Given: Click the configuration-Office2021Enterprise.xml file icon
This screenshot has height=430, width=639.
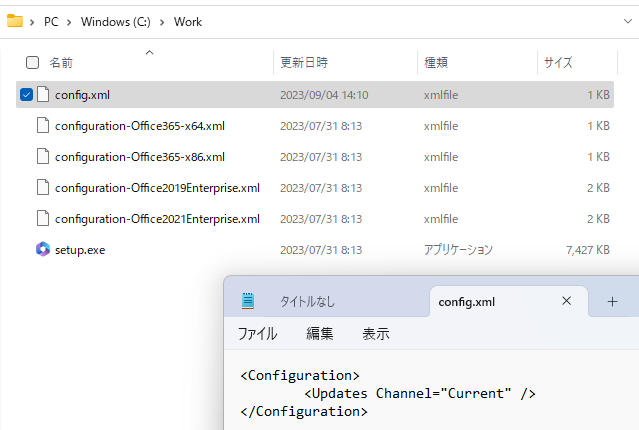Looking at the screenshot, I should click(x=43, y=218).
